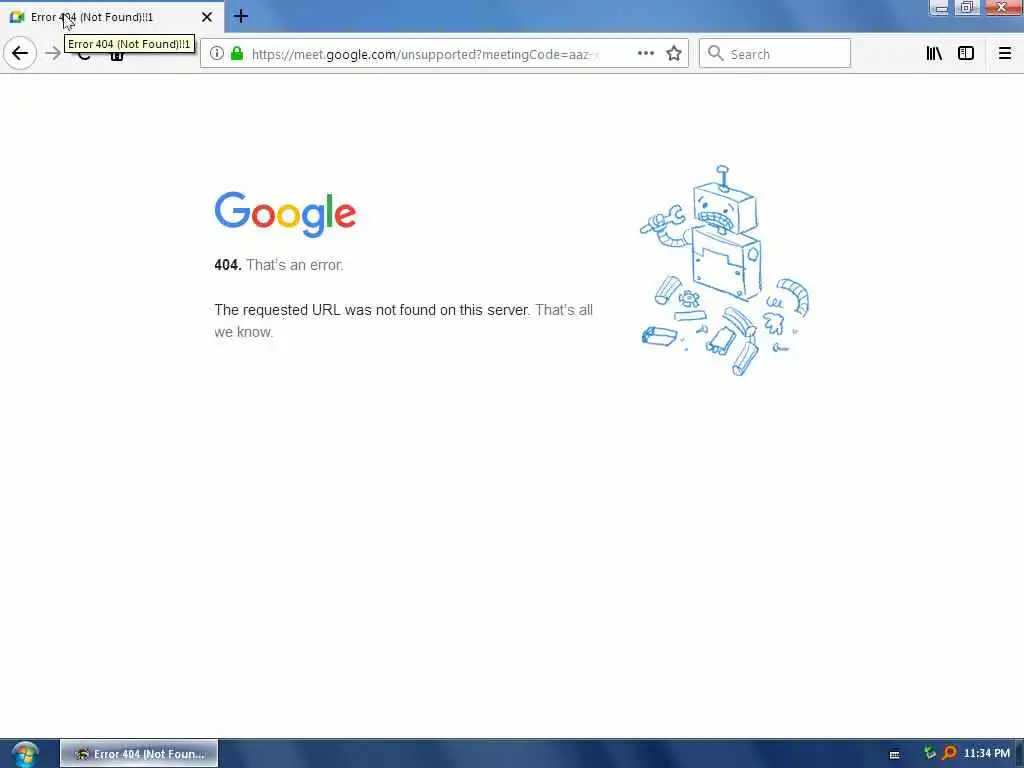Image resolution: width=1024 pixels, height=768 pixels.
Task: Minimize the Firefox window
Action: coord(941,8)
